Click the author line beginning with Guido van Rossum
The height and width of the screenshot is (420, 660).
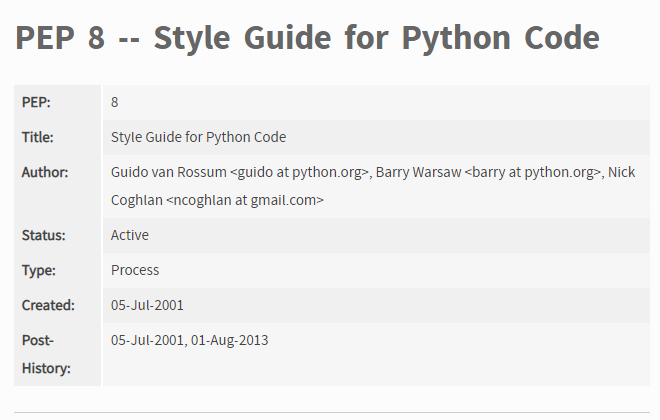click(373, 172)
